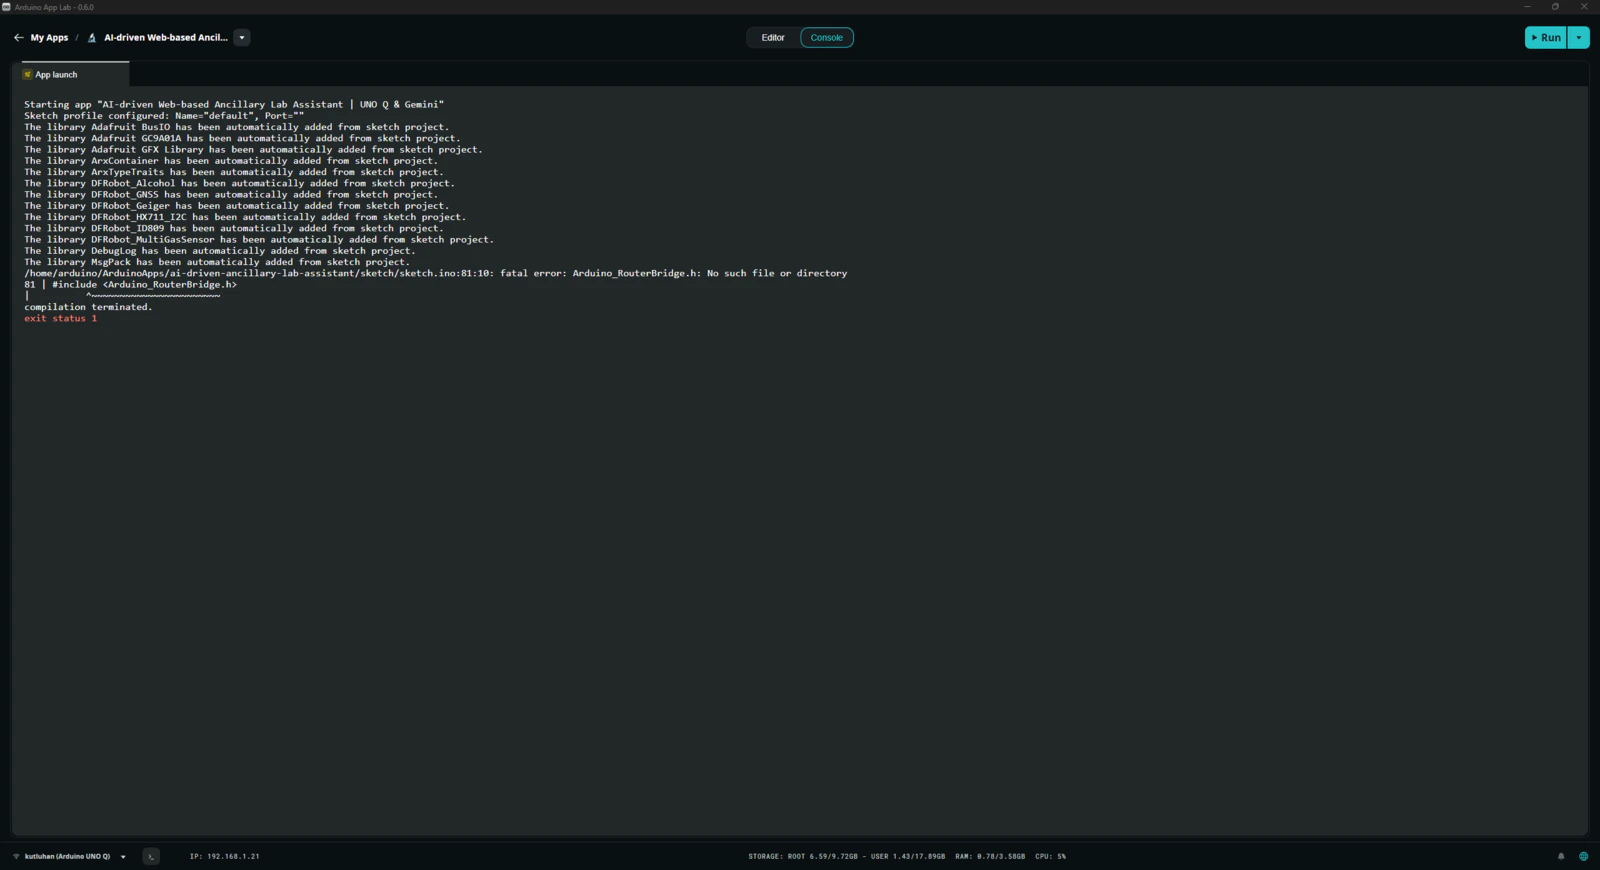Click the DebugLog library line
The image size is (1600, 870).
[220, 251]
